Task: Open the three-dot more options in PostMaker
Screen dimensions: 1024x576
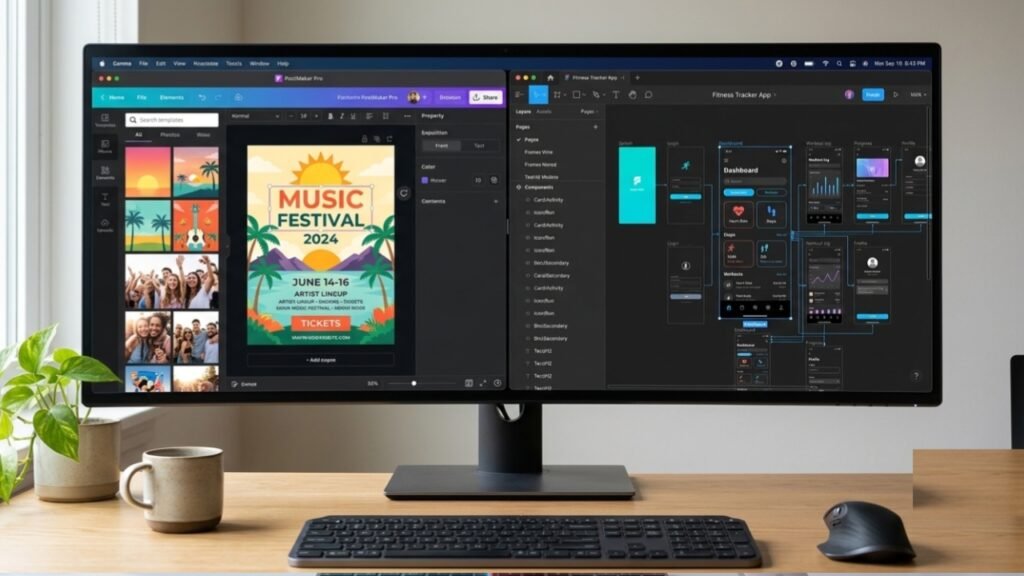Action: [408, 116]
